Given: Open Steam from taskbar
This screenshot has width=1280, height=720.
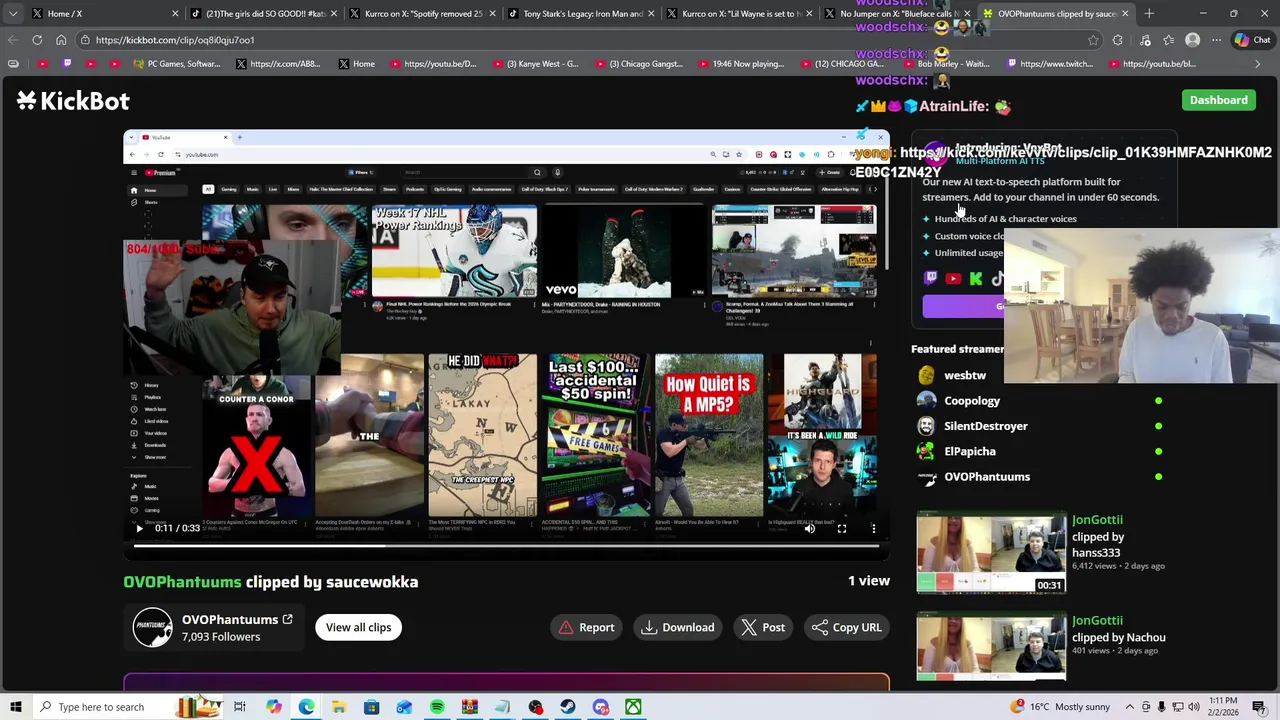Looking at the screenshot, I should click(x=568, y=707).
